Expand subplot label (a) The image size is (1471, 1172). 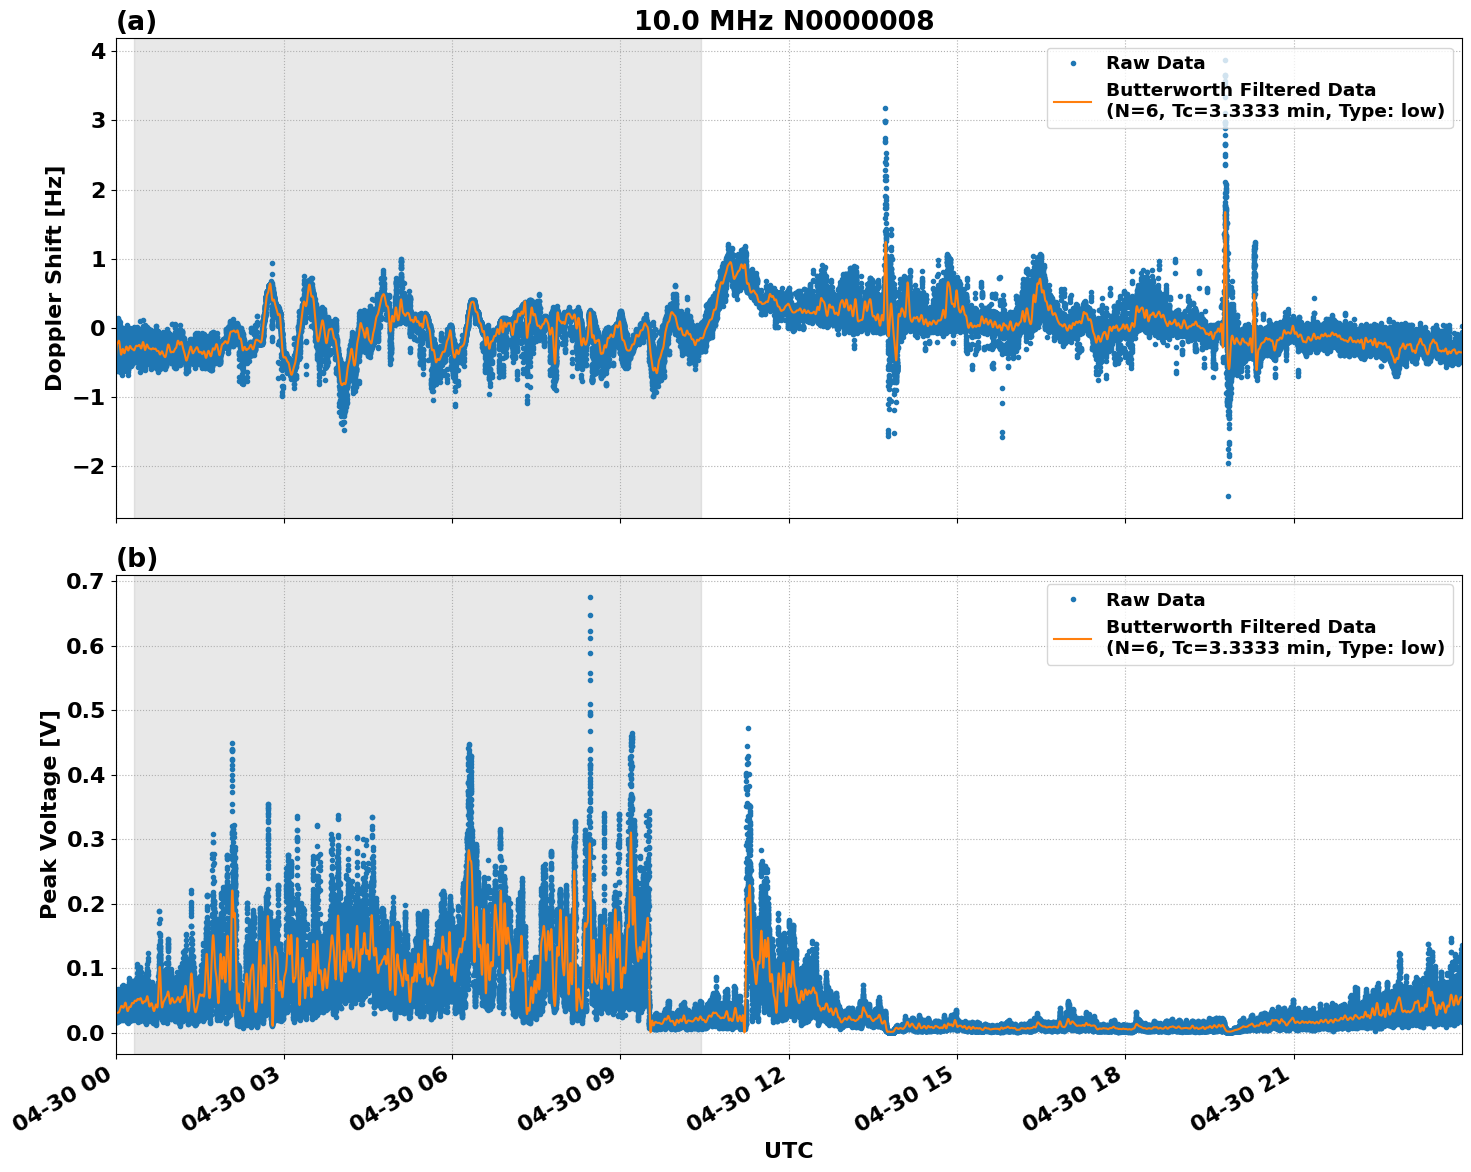(136, 17)
